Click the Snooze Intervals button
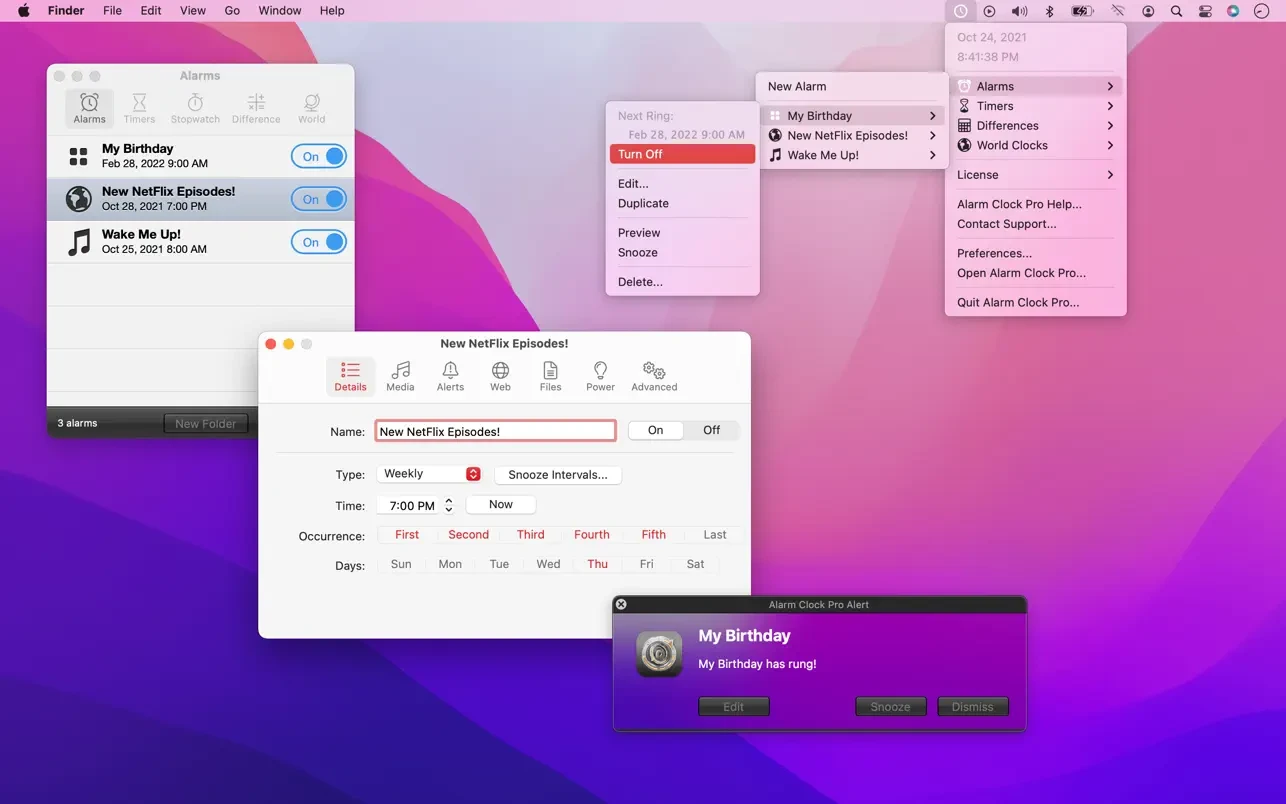The height and width of the screenshot is (804, 1286). click(557, 474)
